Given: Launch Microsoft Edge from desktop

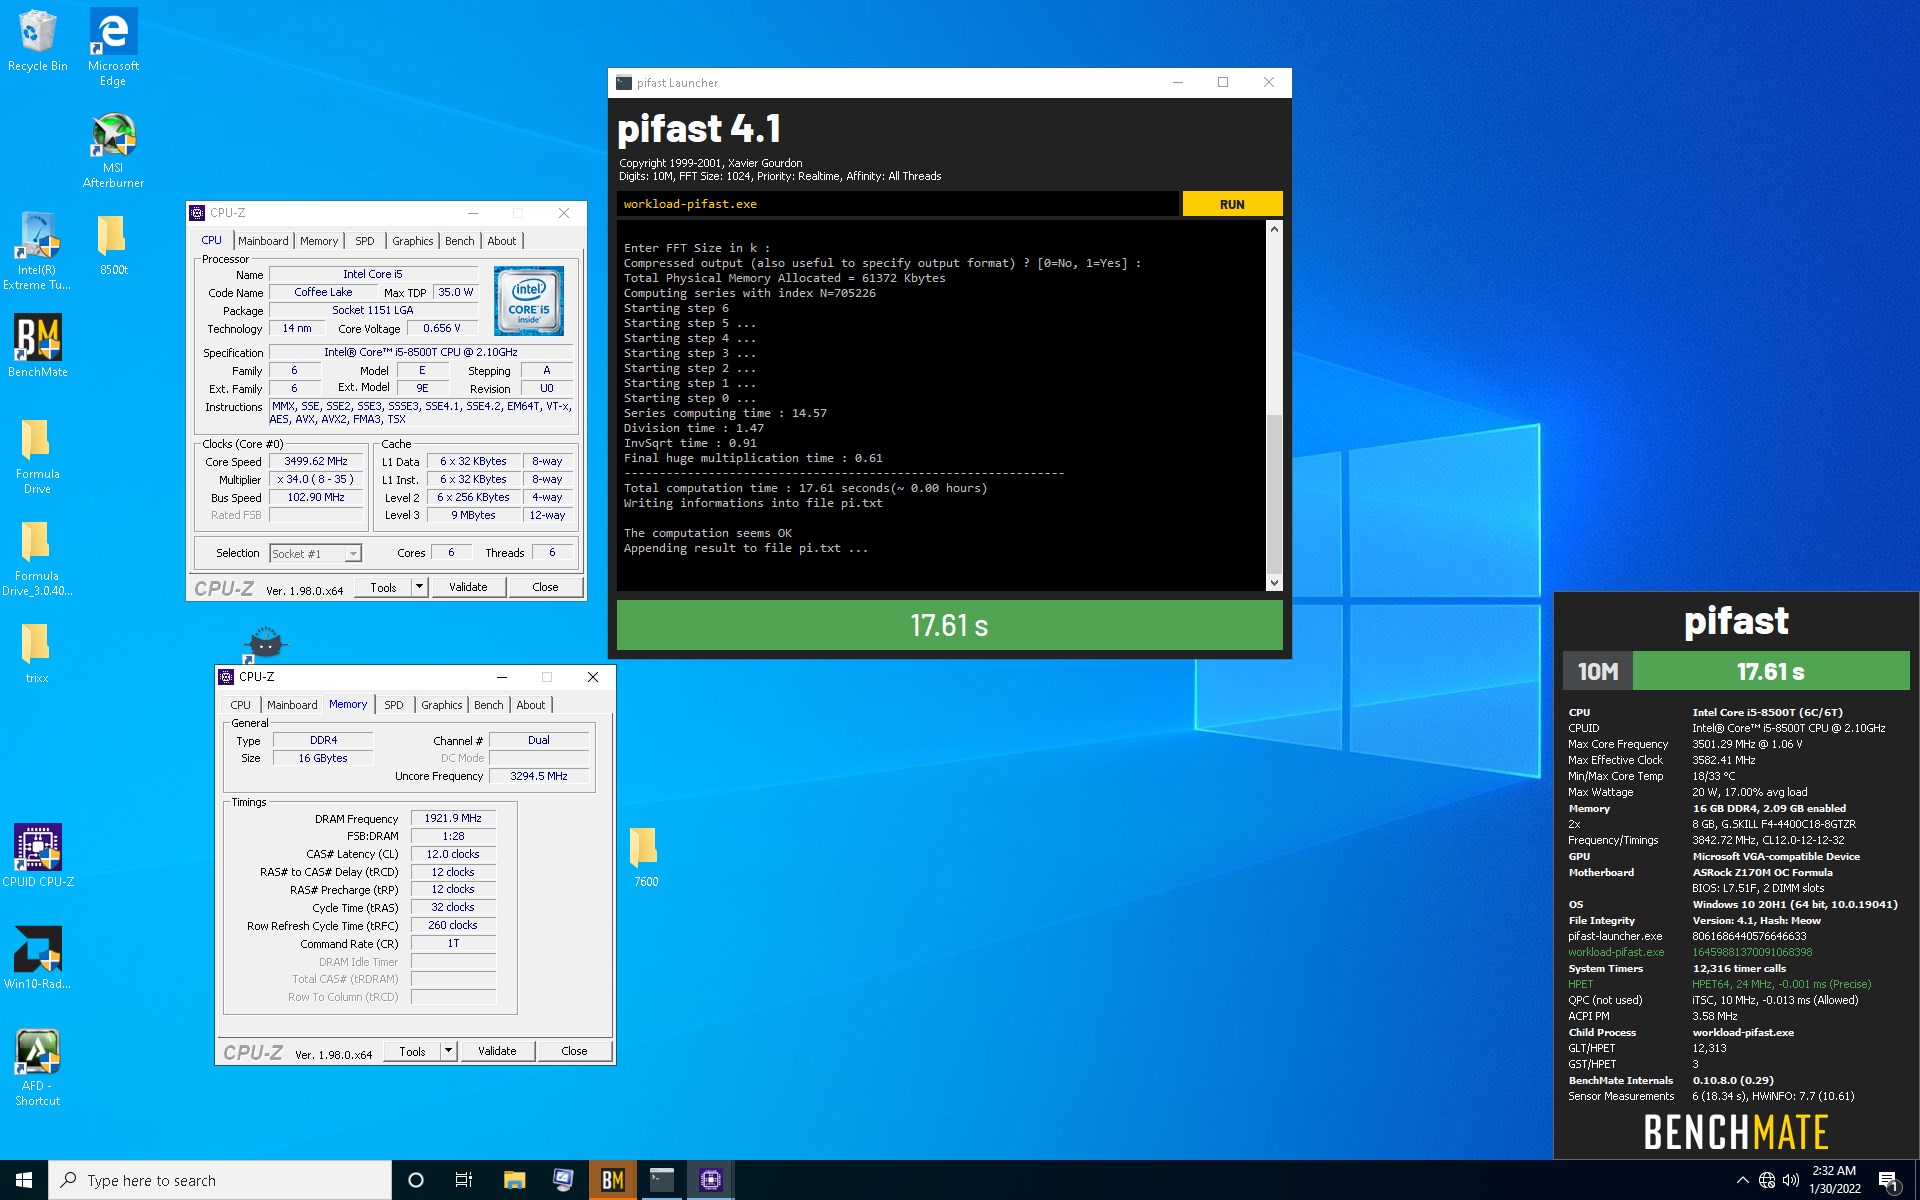Looking at the screenshot, I should point(113,46).
